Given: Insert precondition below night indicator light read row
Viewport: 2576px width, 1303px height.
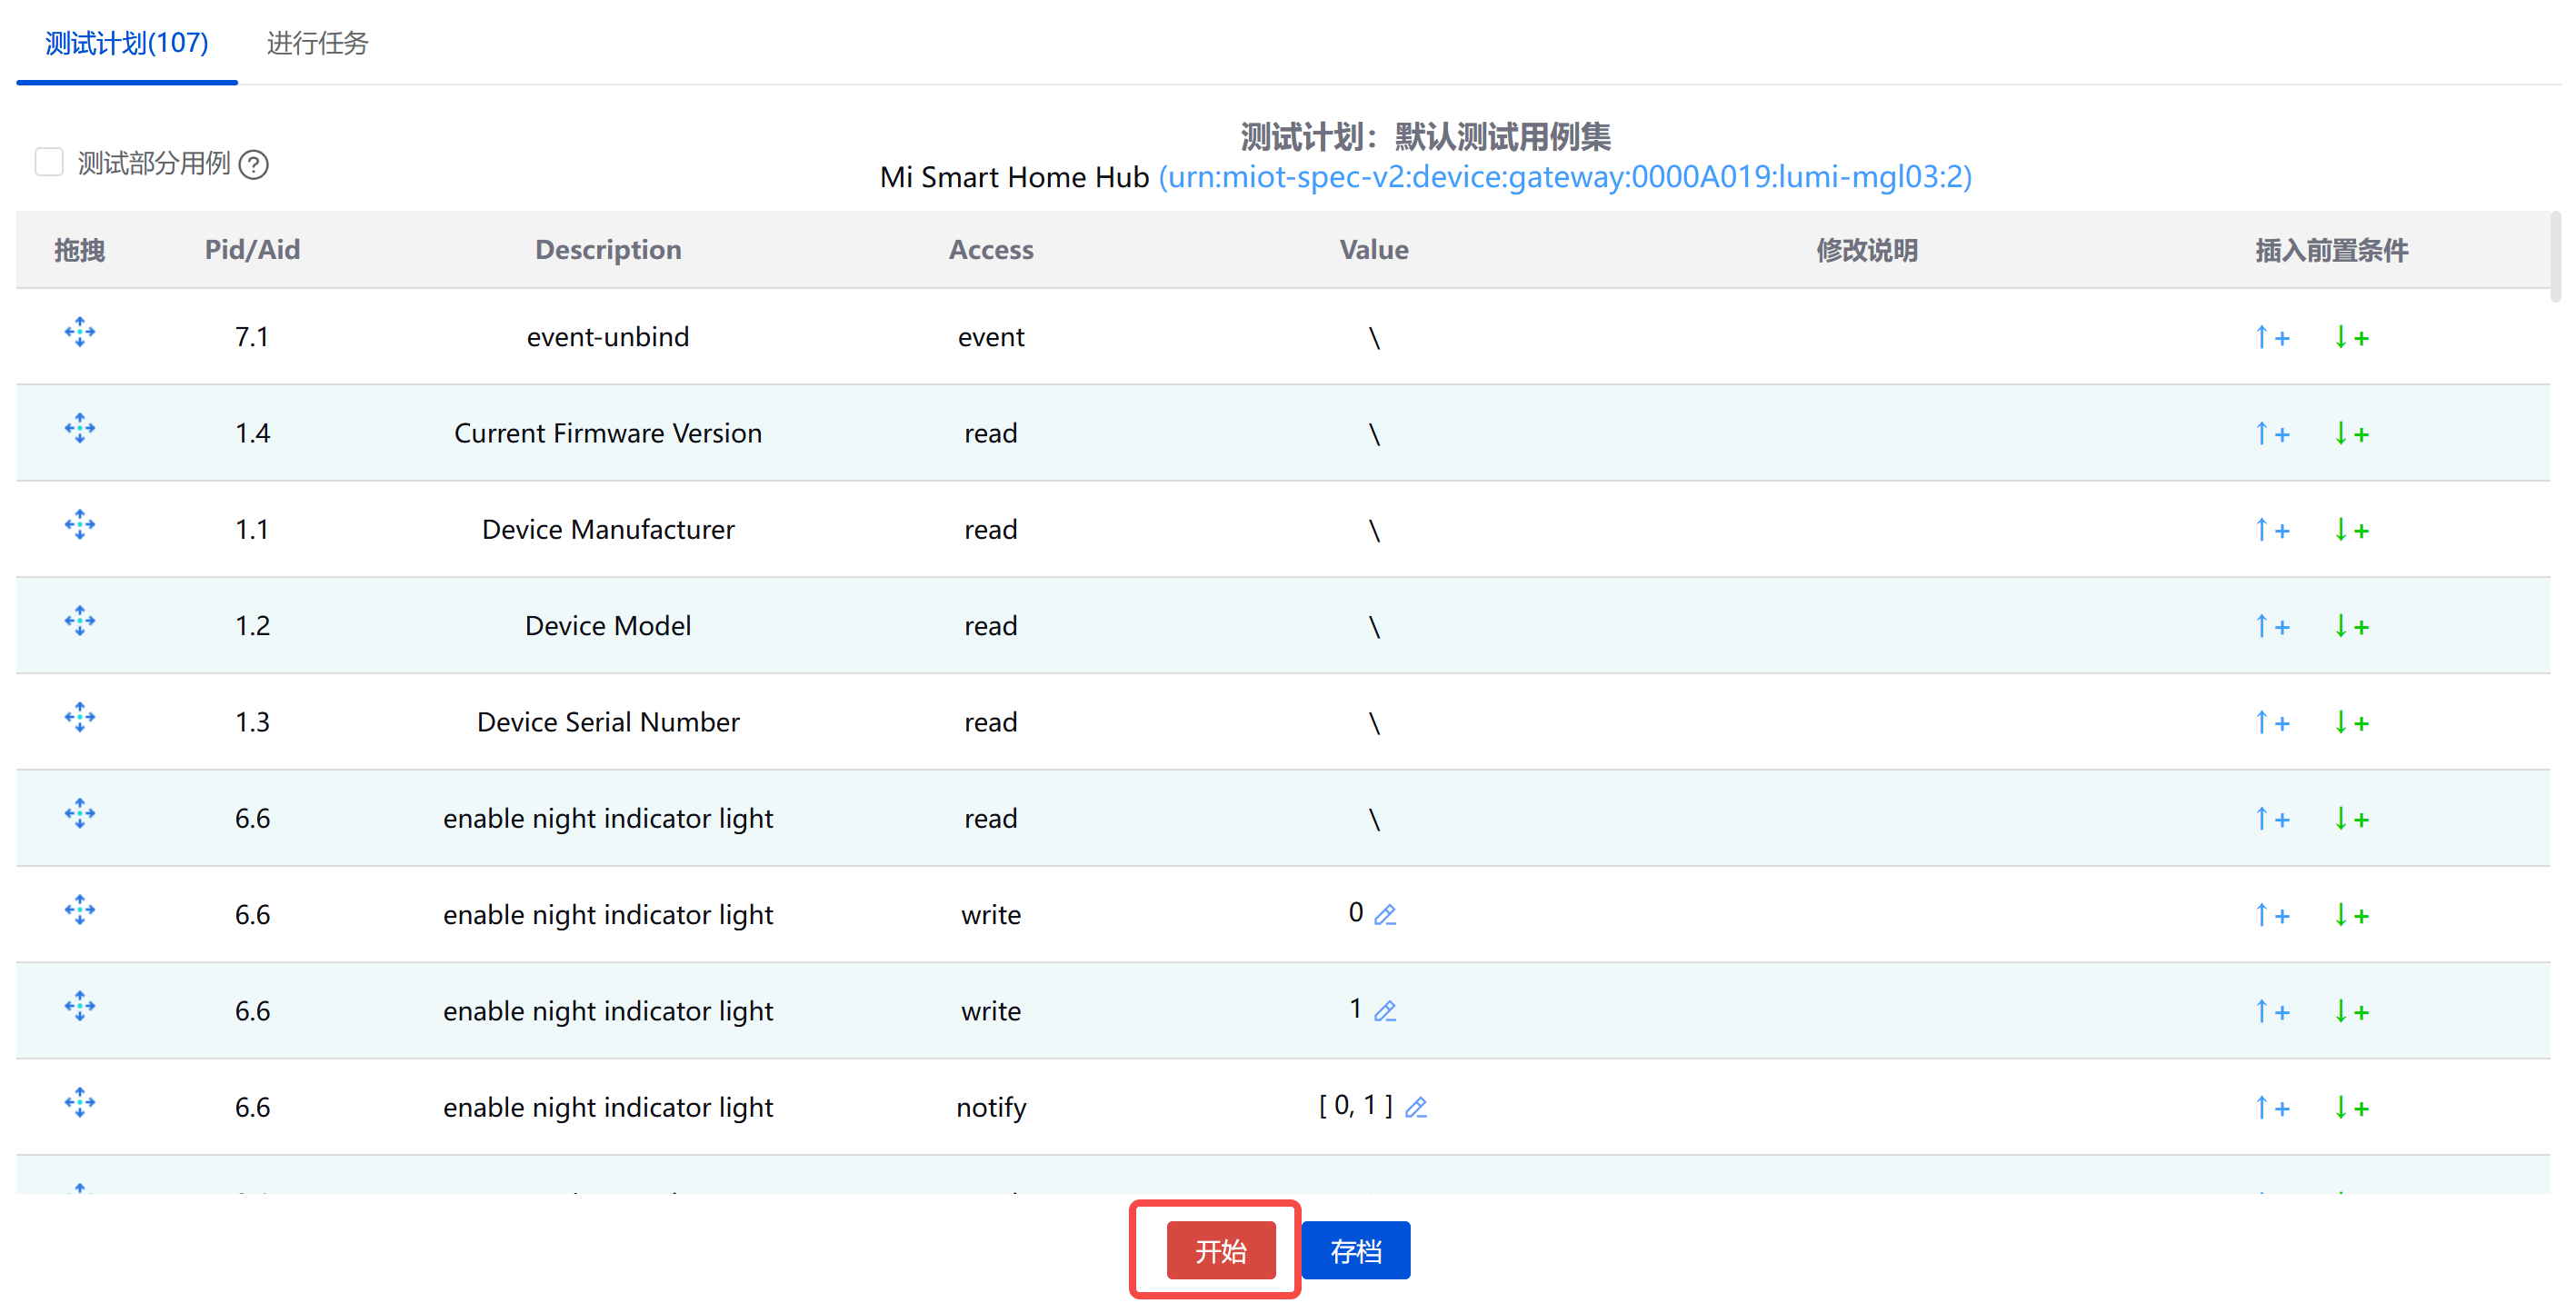Looking at the screenshot, I should point(2351,819).
